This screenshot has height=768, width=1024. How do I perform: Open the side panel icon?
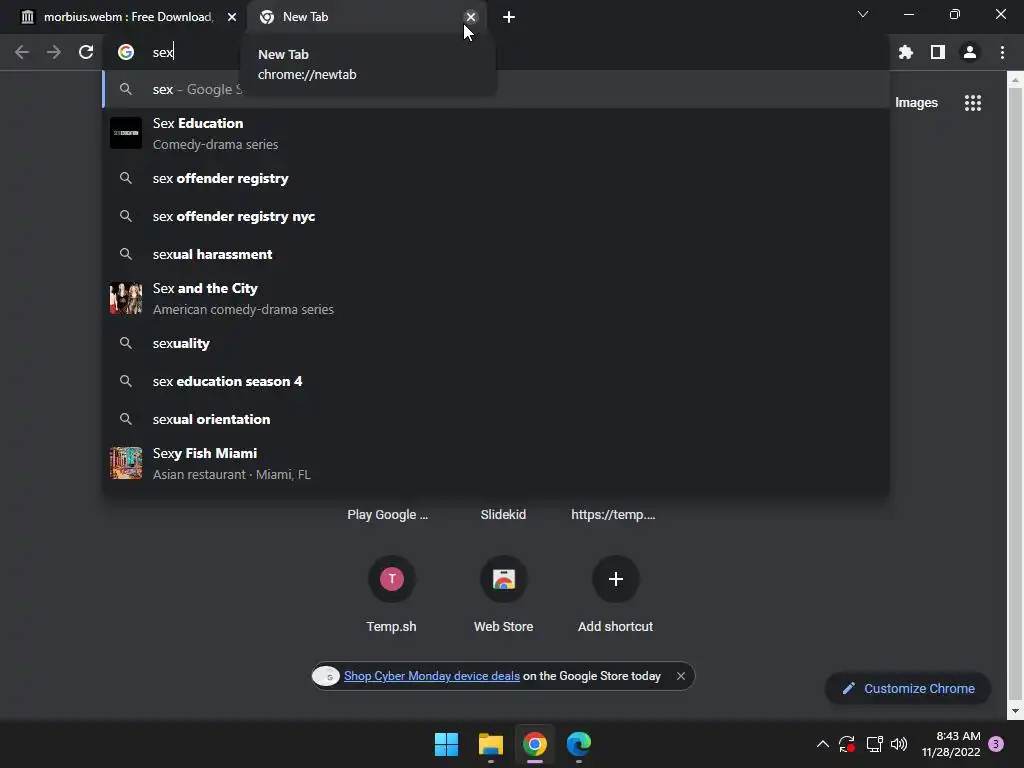pyautogui.click(x=938, y=52)
